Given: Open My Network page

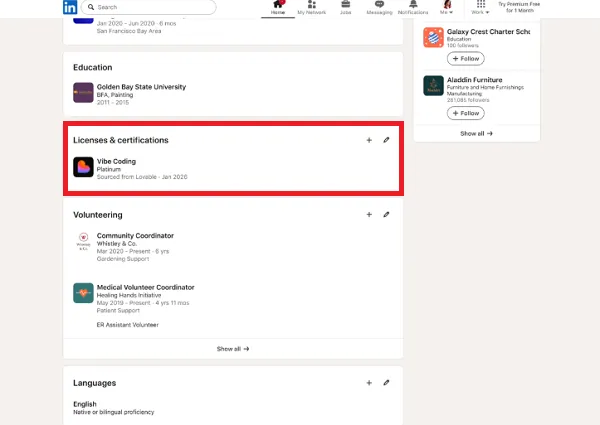Looking at the screenshot, I should [312, 8].
